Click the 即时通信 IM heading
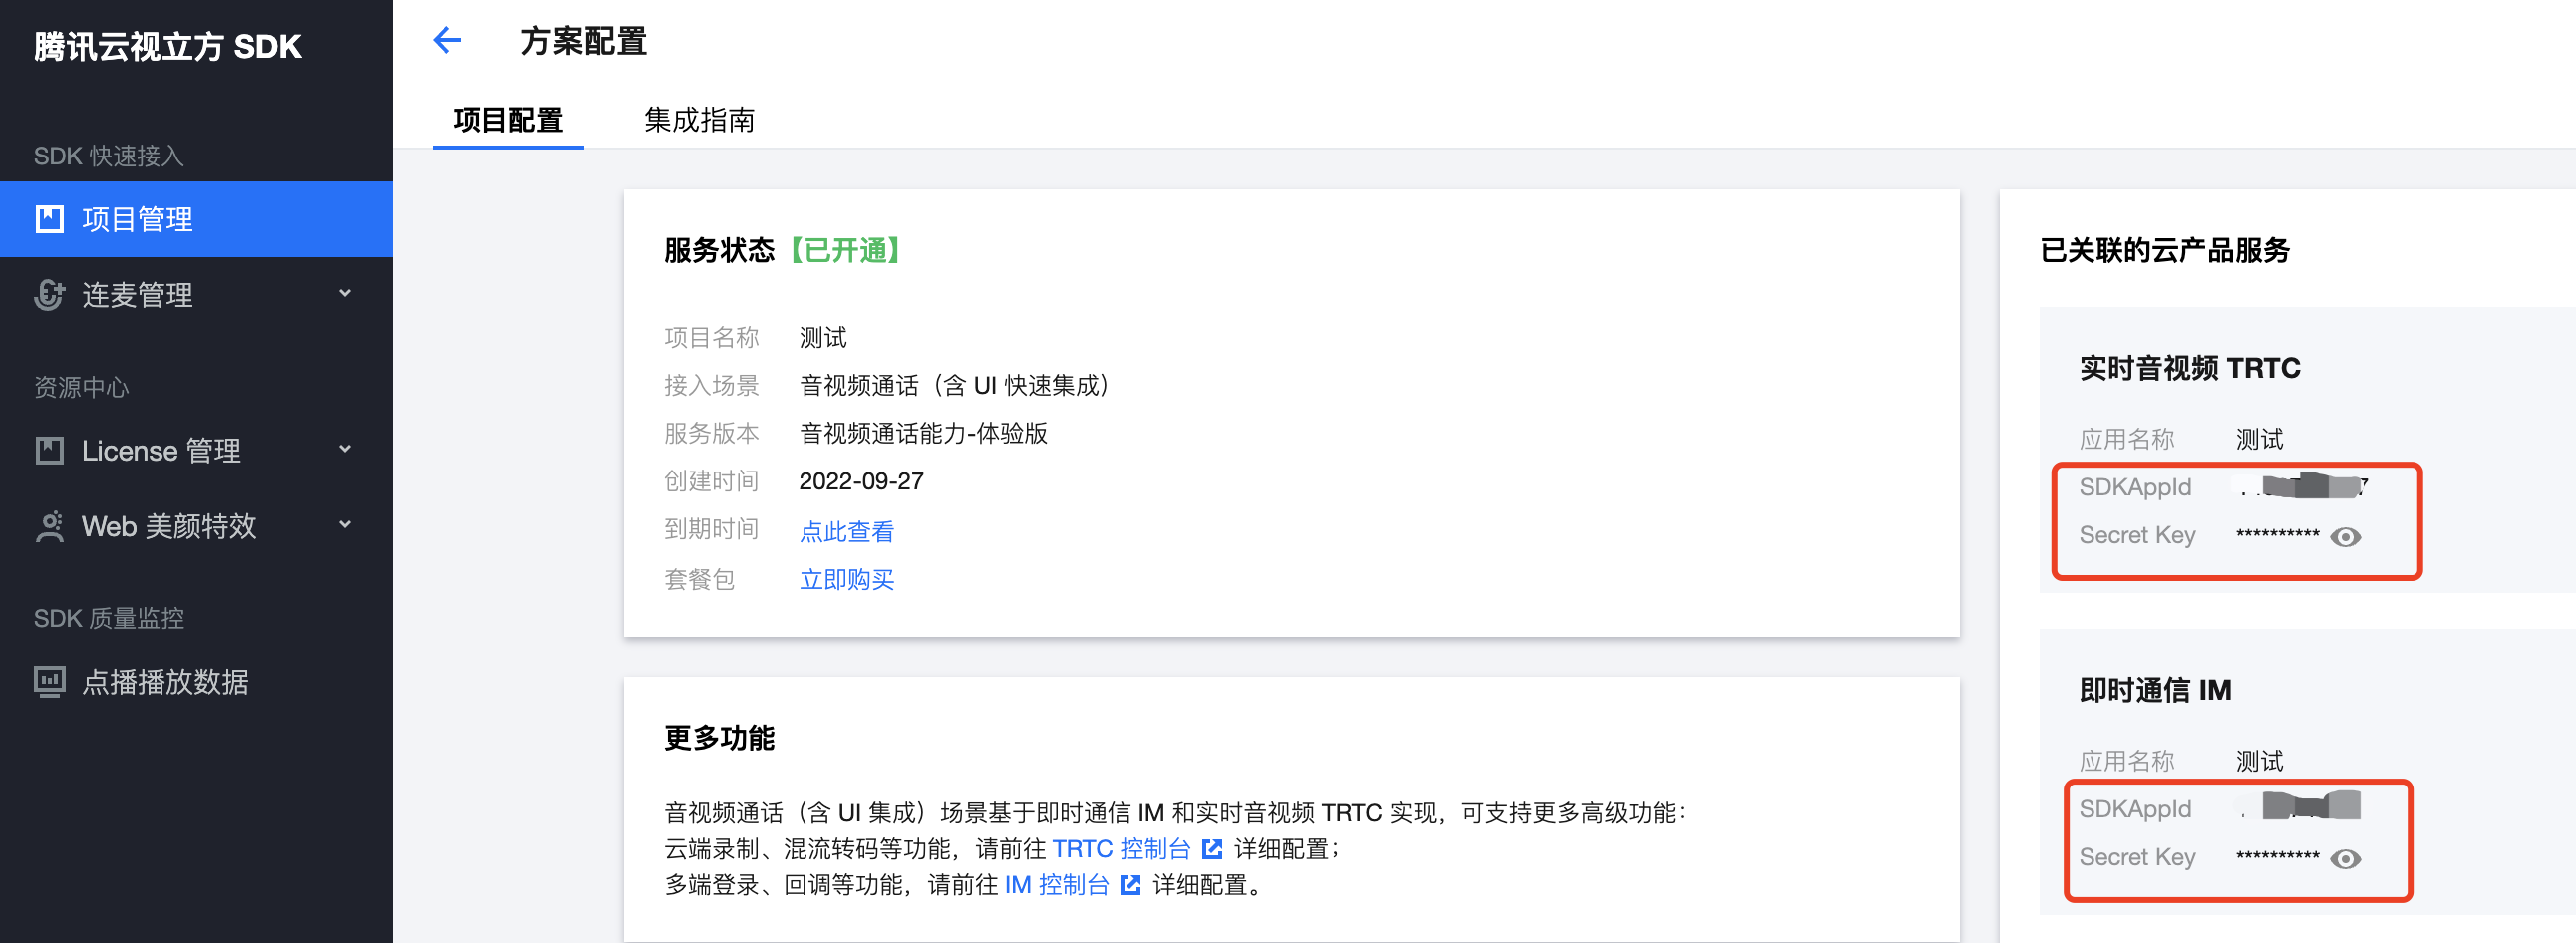The width and height of the screenshot is (2576, 943). click(x=2155, y=690)
